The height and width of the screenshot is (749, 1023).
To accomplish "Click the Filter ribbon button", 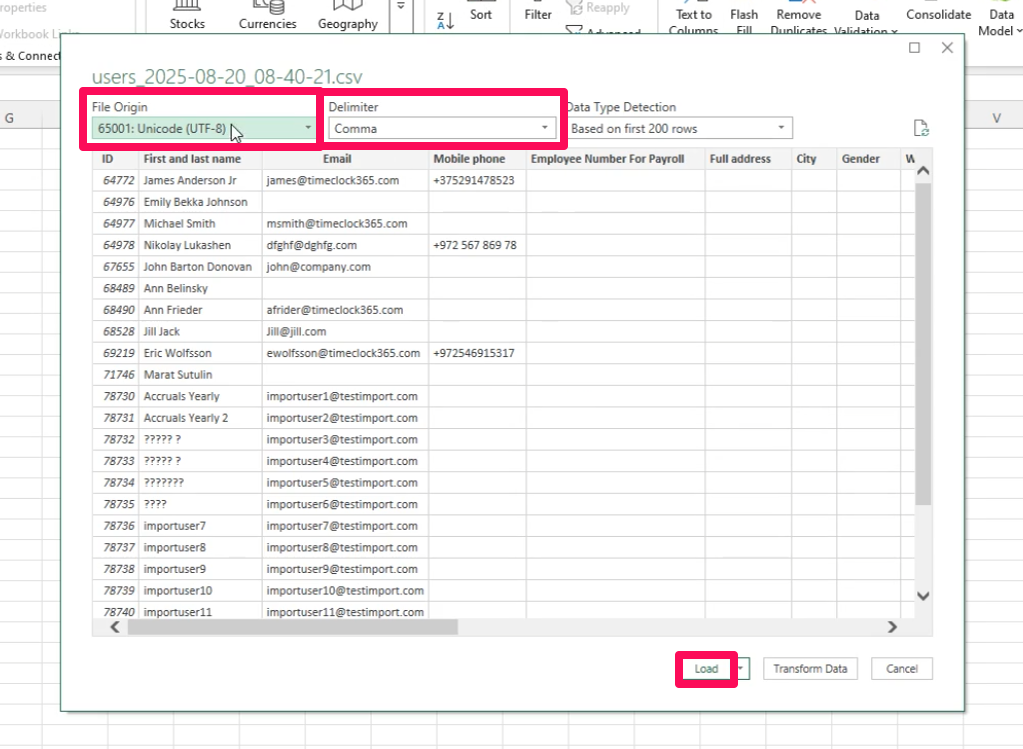I will pos(538,15).
